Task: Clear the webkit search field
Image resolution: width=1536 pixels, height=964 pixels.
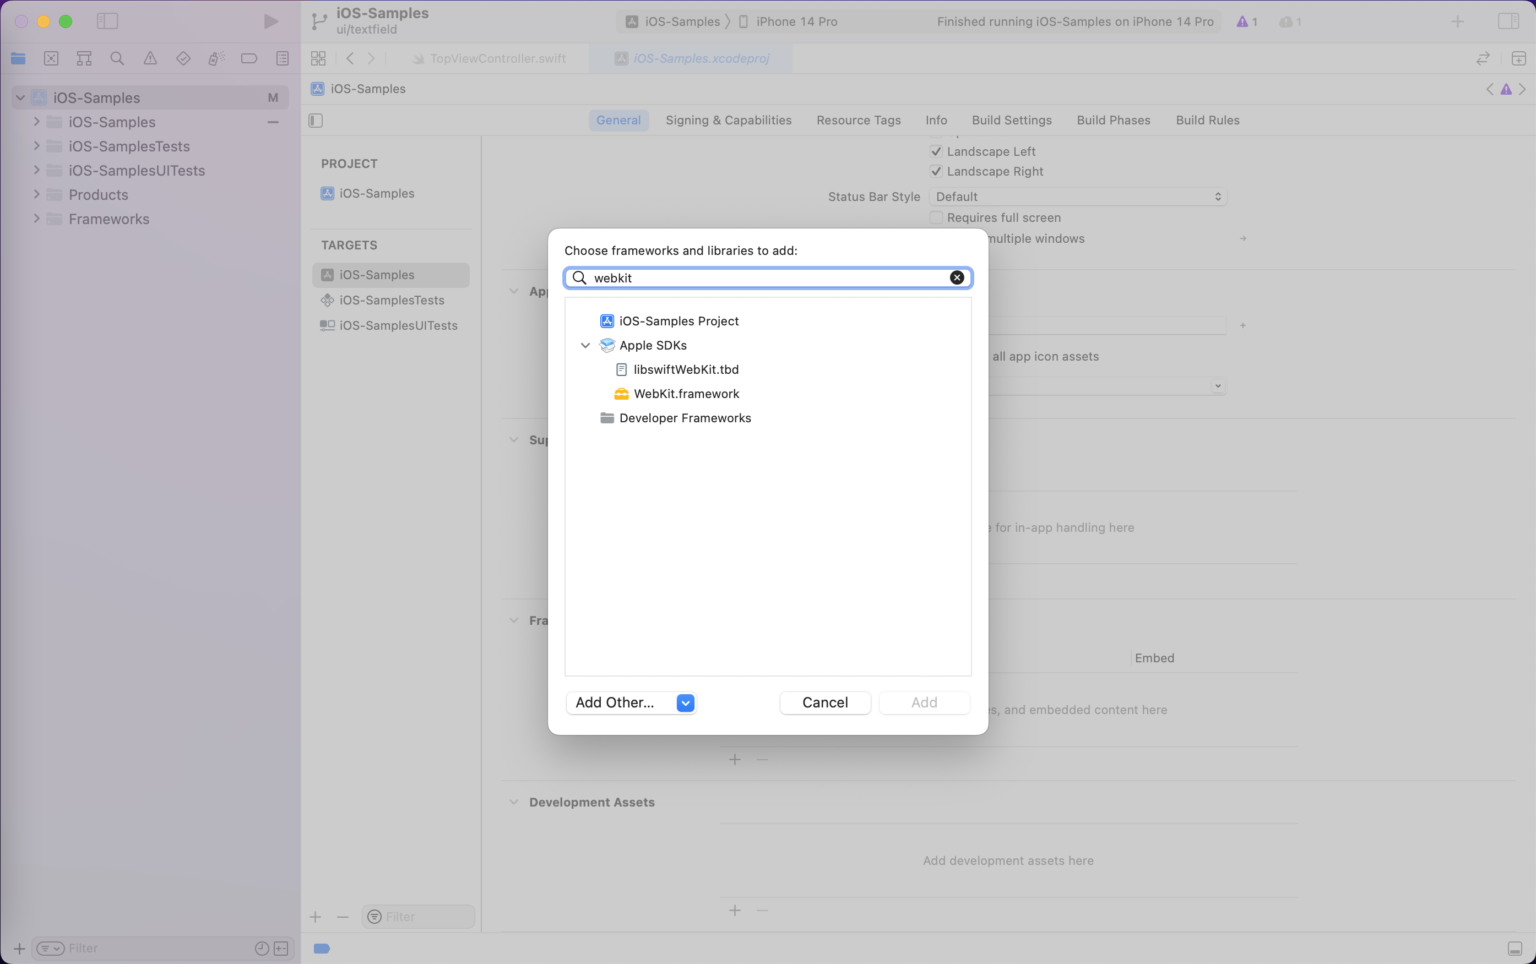Action: click(x=956, y=277)
